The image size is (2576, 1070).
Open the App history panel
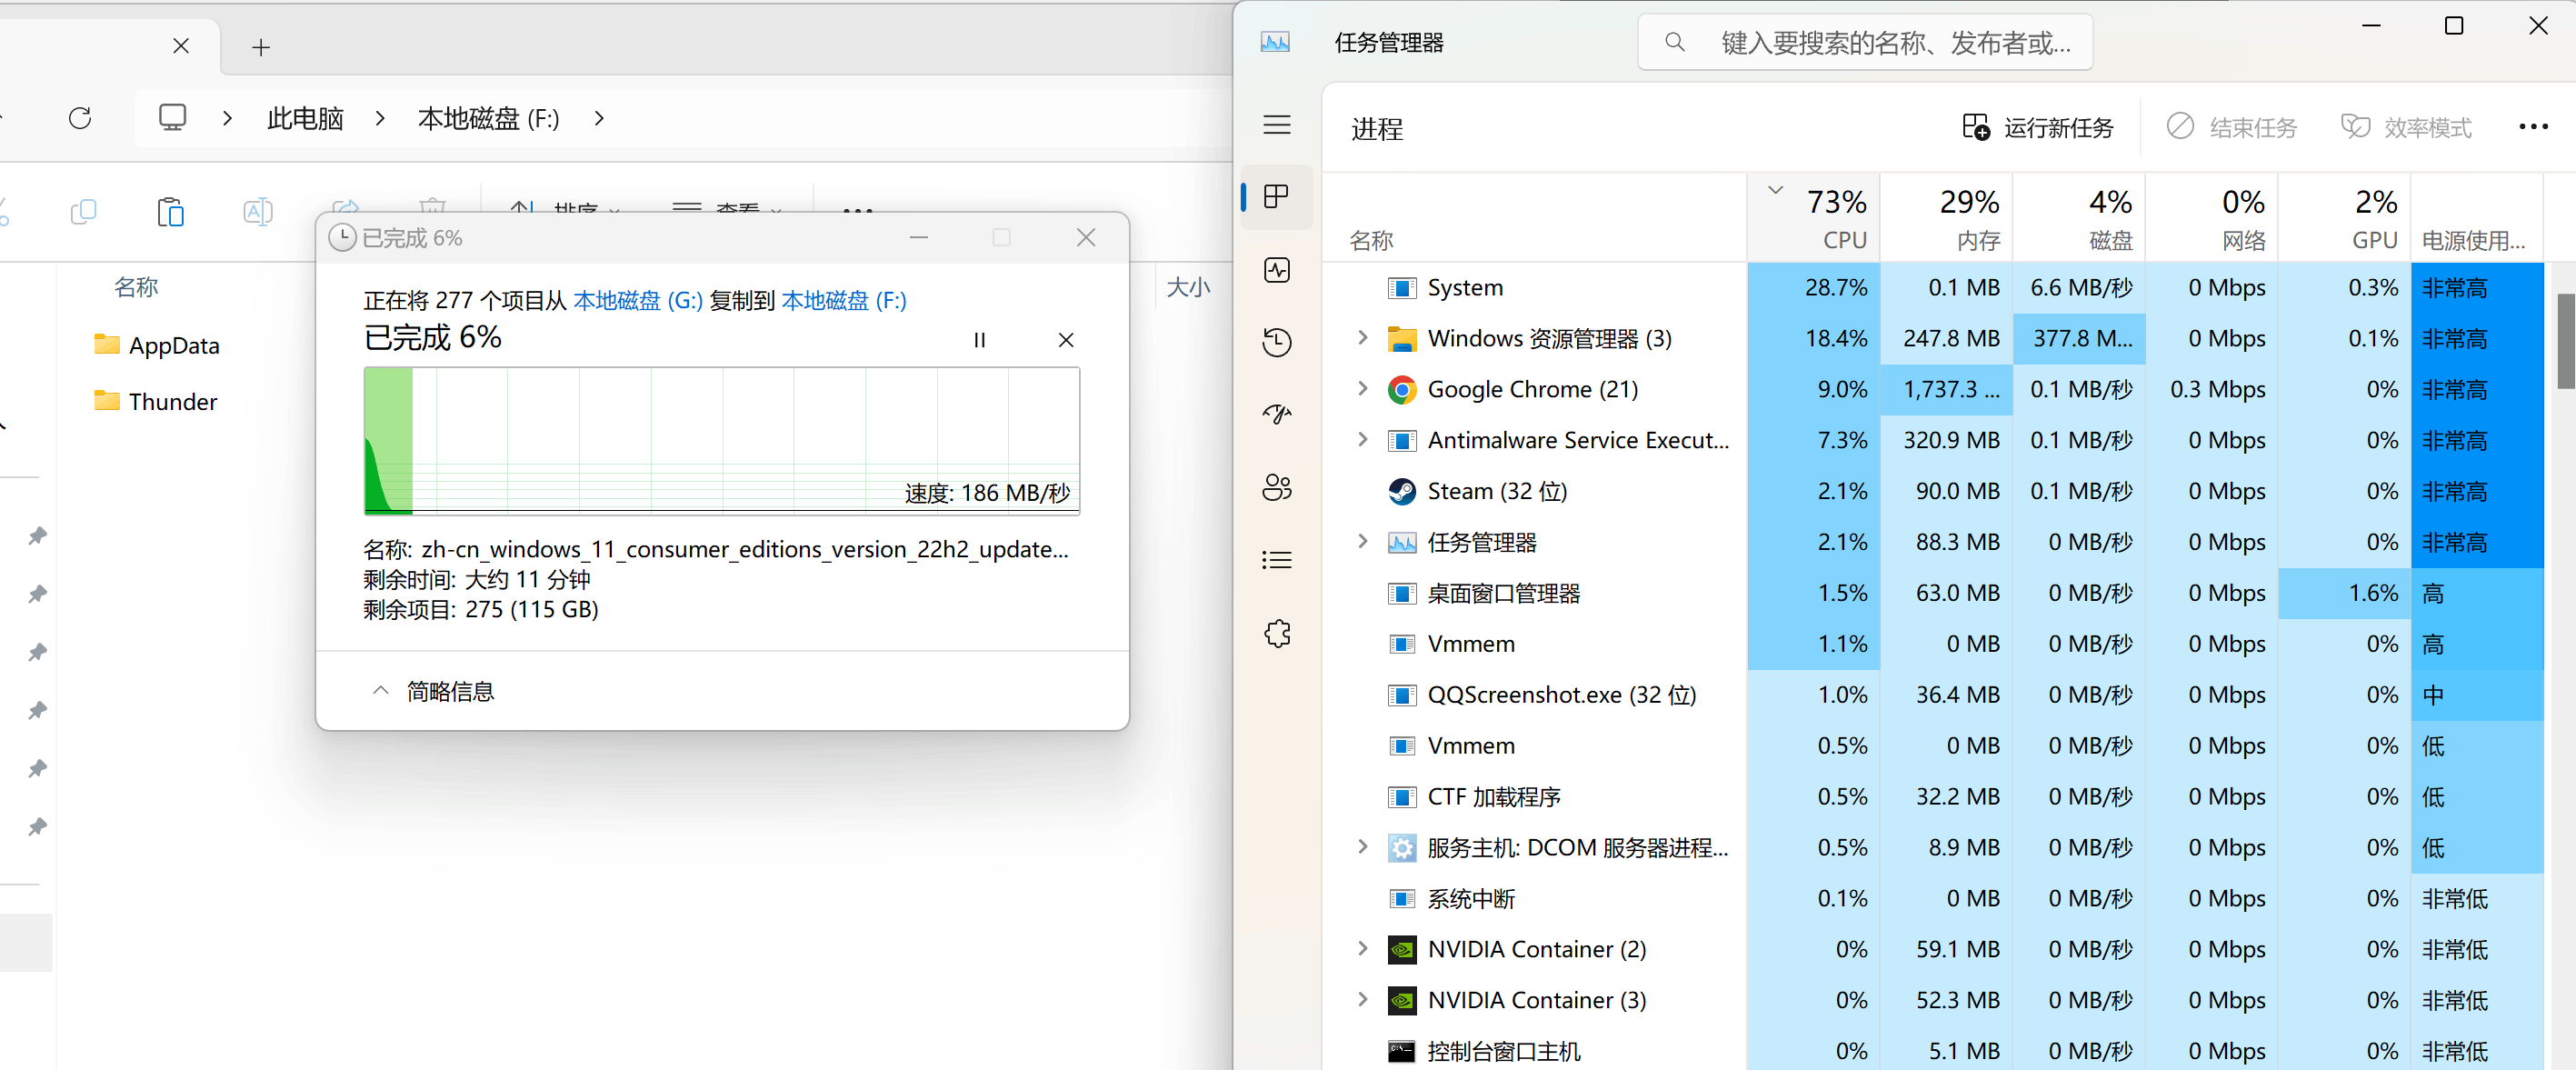[x=1276, y=341]
